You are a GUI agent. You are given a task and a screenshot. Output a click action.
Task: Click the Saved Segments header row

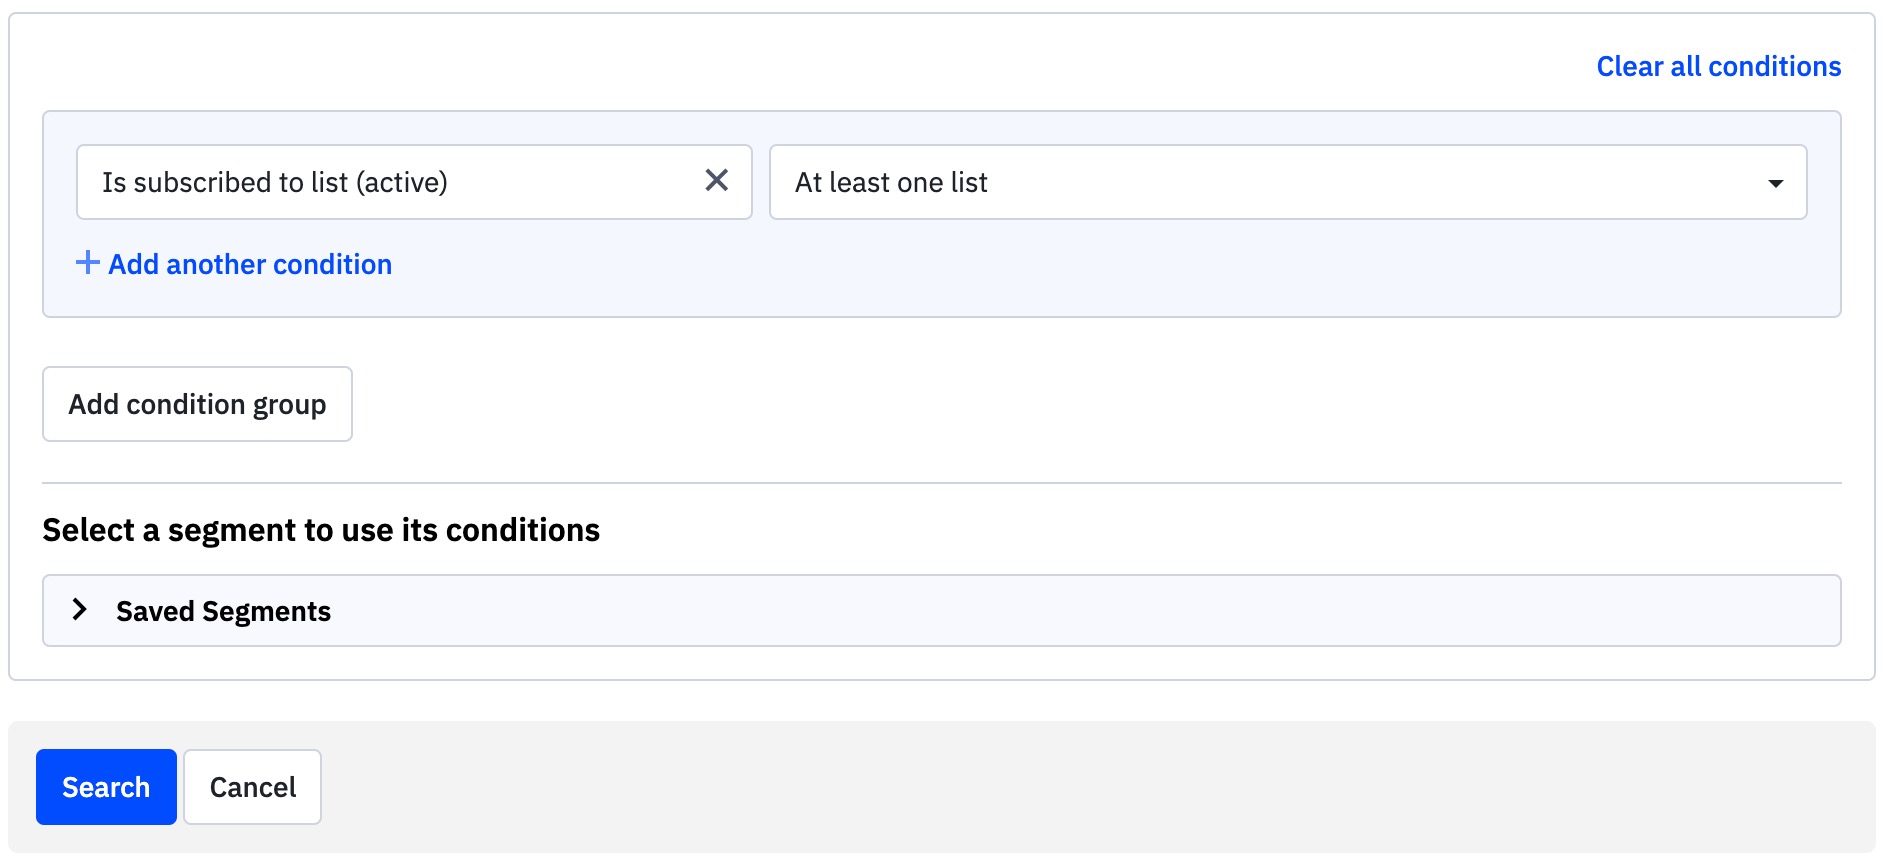point(941,610)
